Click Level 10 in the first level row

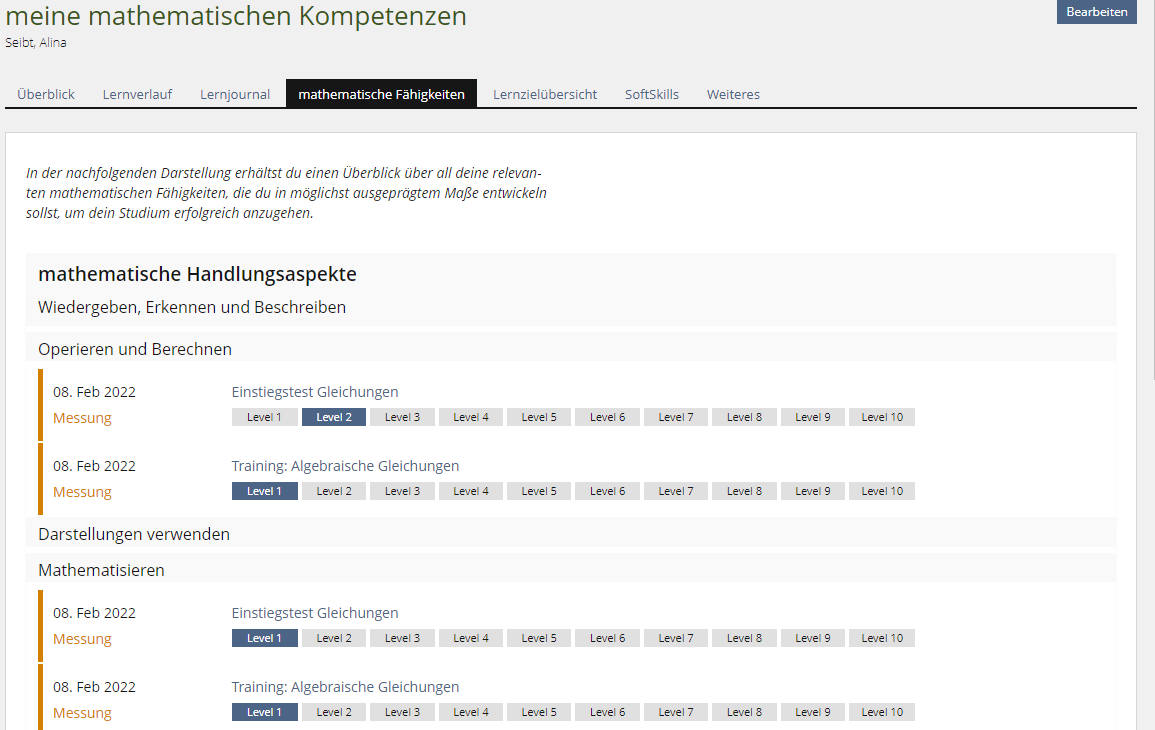pos(881,417)
